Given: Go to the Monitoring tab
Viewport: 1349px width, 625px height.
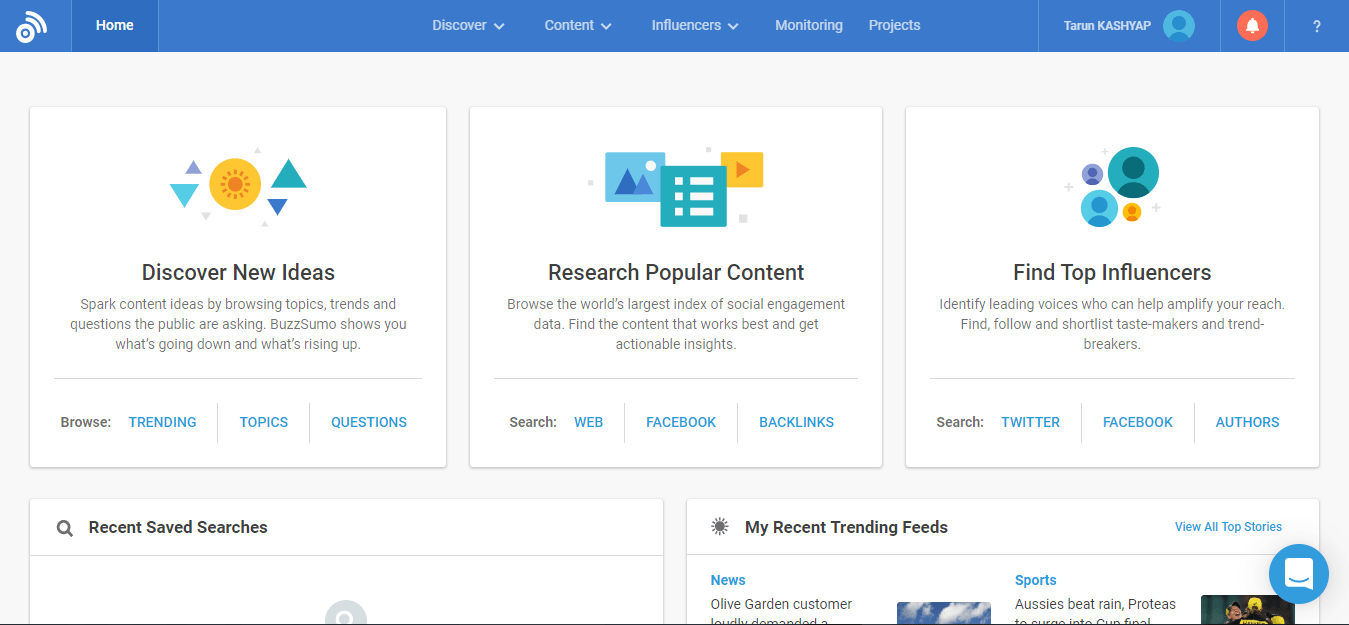Looking at the screenshot, I should click(x=808, y=26).
